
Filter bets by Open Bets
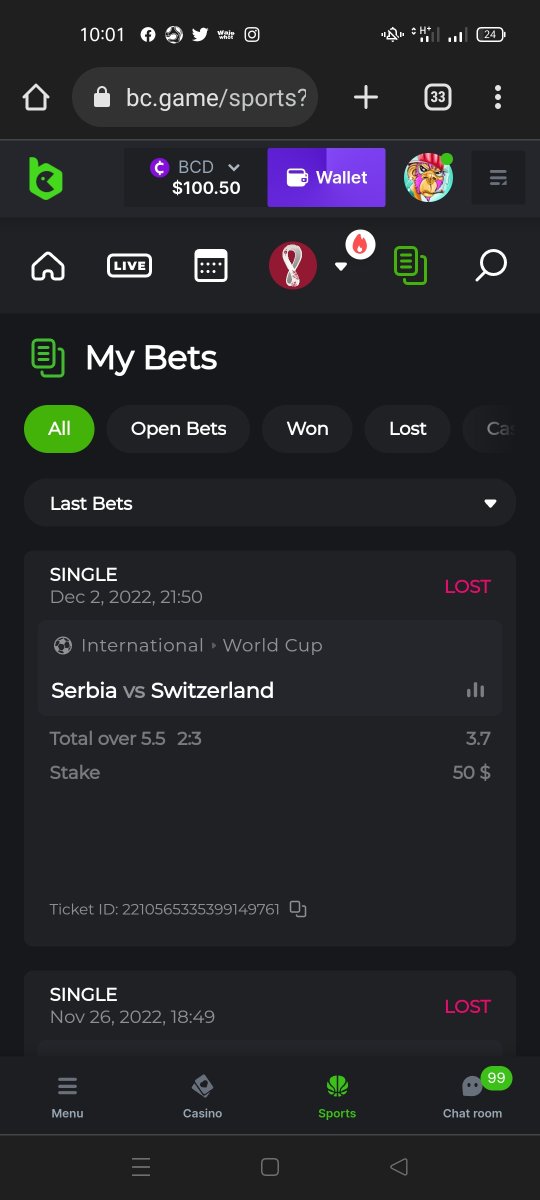[179, 429]
